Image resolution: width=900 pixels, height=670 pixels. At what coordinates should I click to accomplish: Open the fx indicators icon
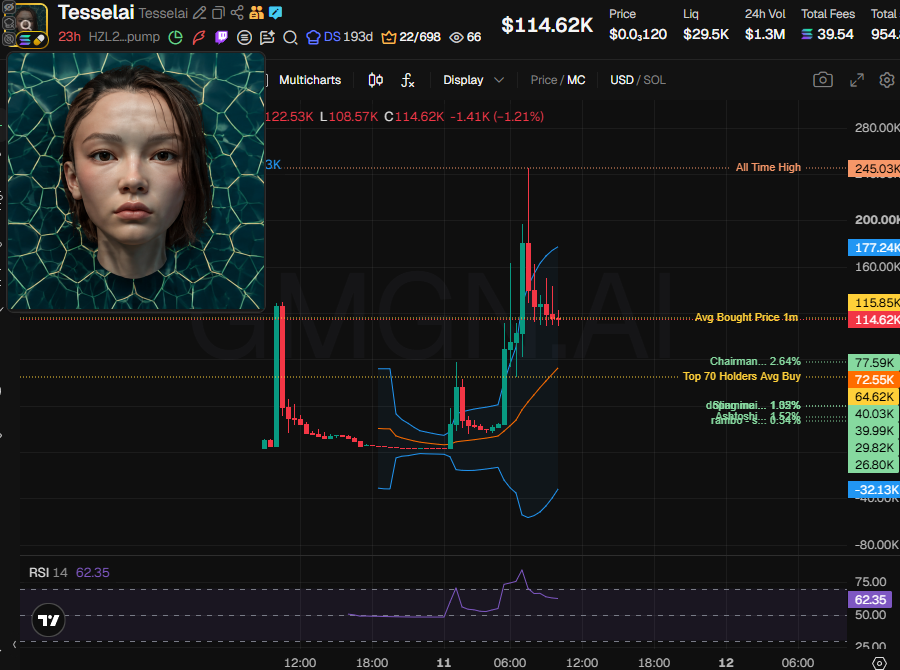pos(408,80)
